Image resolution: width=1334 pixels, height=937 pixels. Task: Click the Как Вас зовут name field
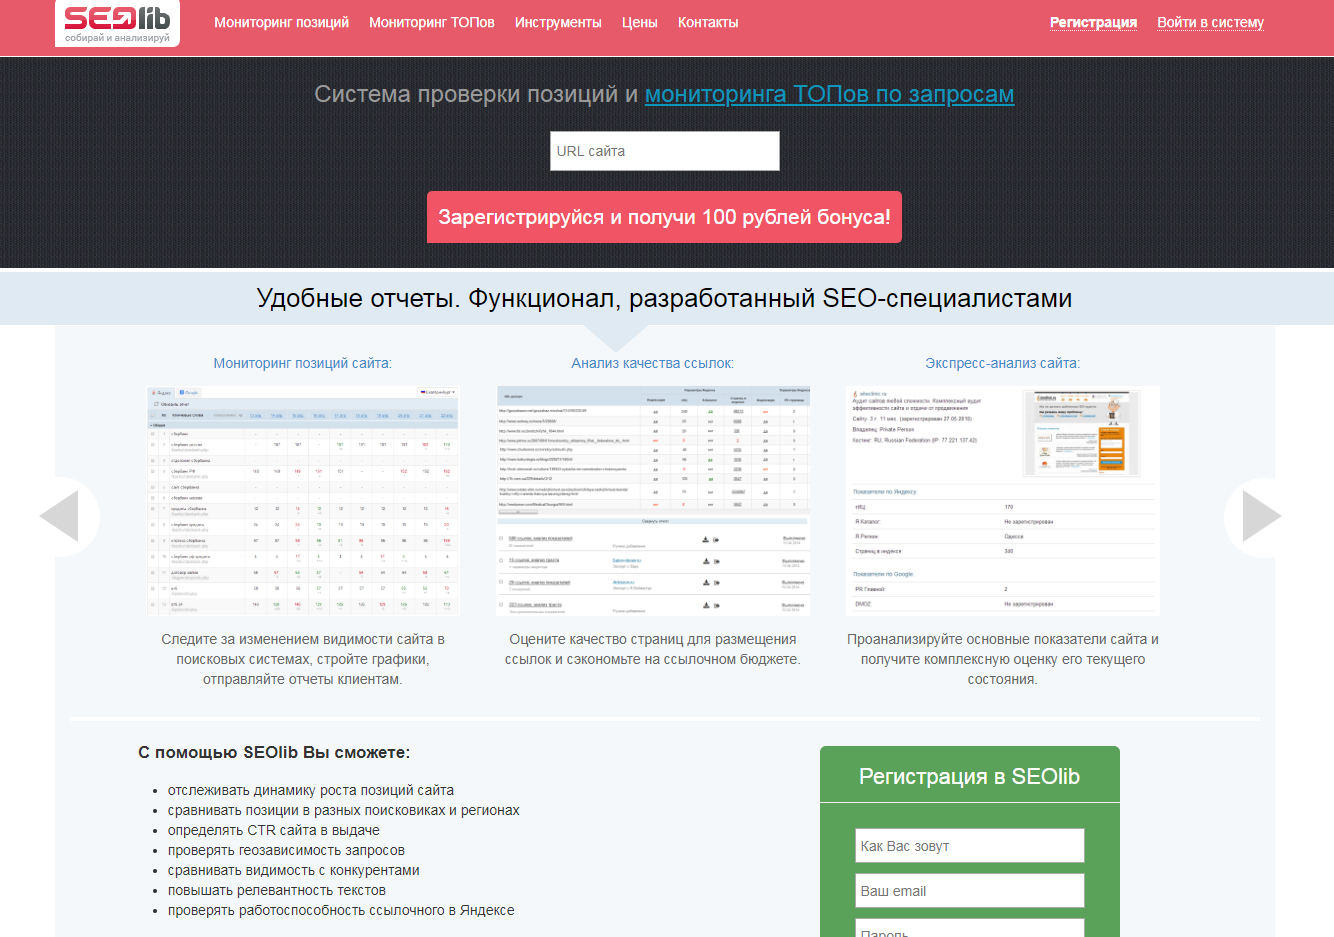click(x=969, y=846)
